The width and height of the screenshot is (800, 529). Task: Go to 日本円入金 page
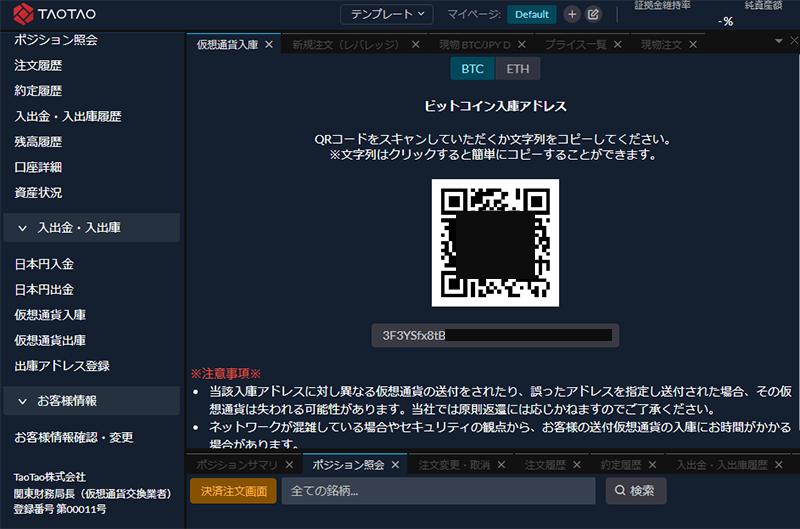coord(44,264)
